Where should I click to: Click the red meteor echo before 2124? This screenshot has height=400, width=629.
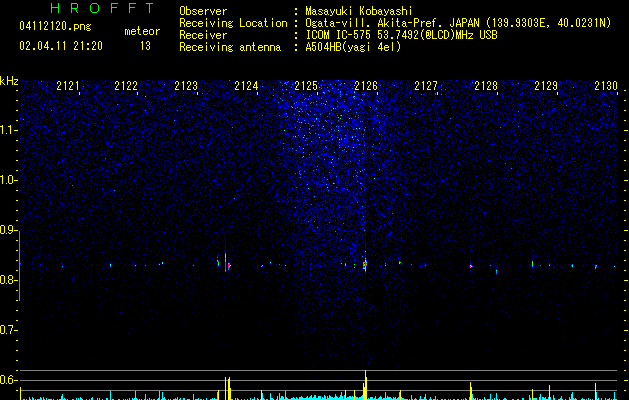click(x=226, y=265)
